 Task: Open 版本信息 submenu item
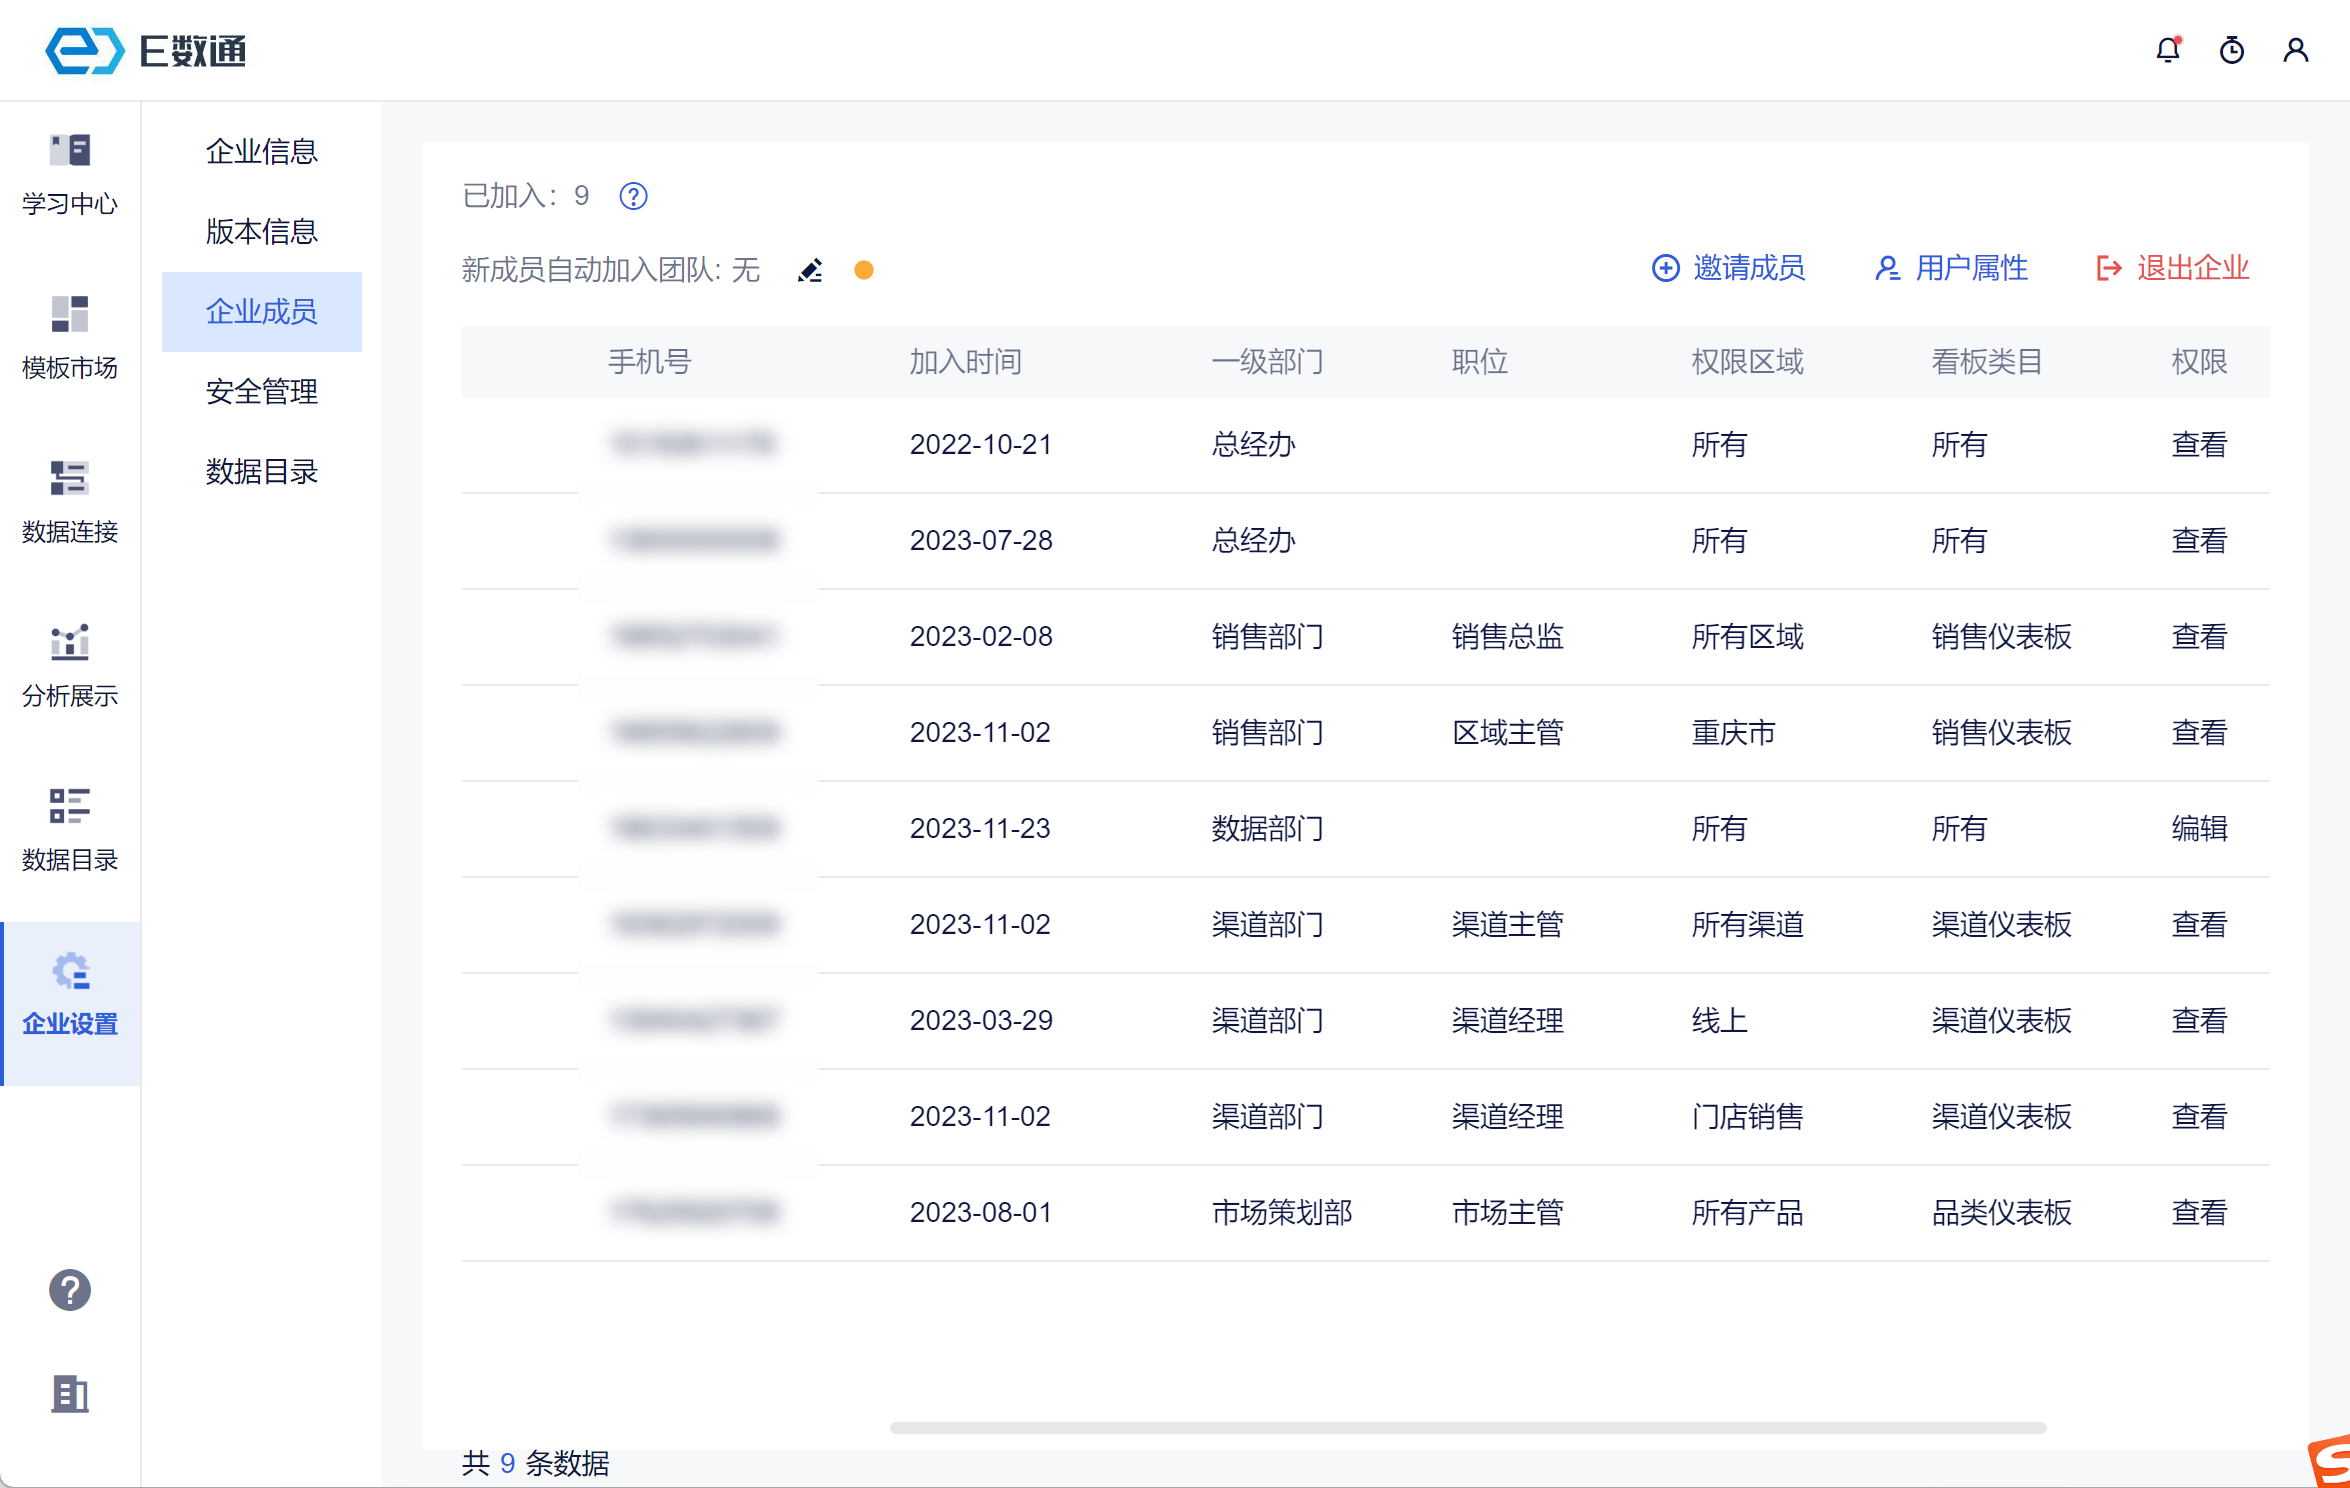[261, 232]
